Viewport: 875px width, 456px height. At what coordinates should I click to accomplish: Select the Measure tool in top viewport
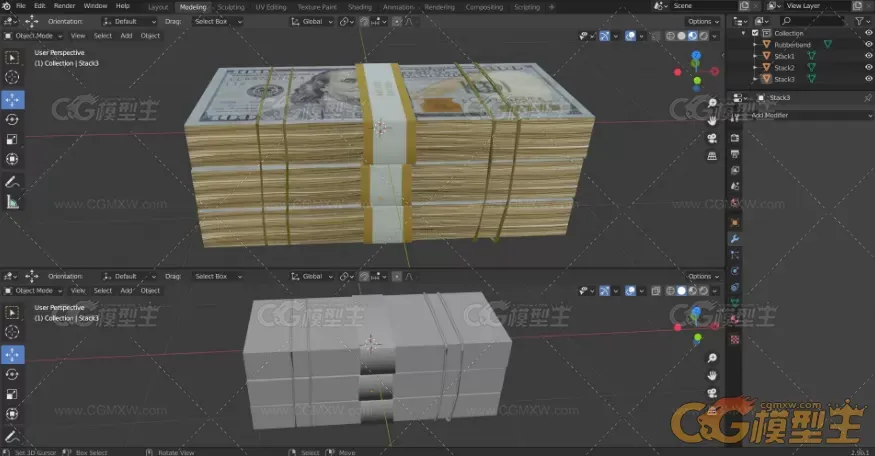(x=12, y=202)
